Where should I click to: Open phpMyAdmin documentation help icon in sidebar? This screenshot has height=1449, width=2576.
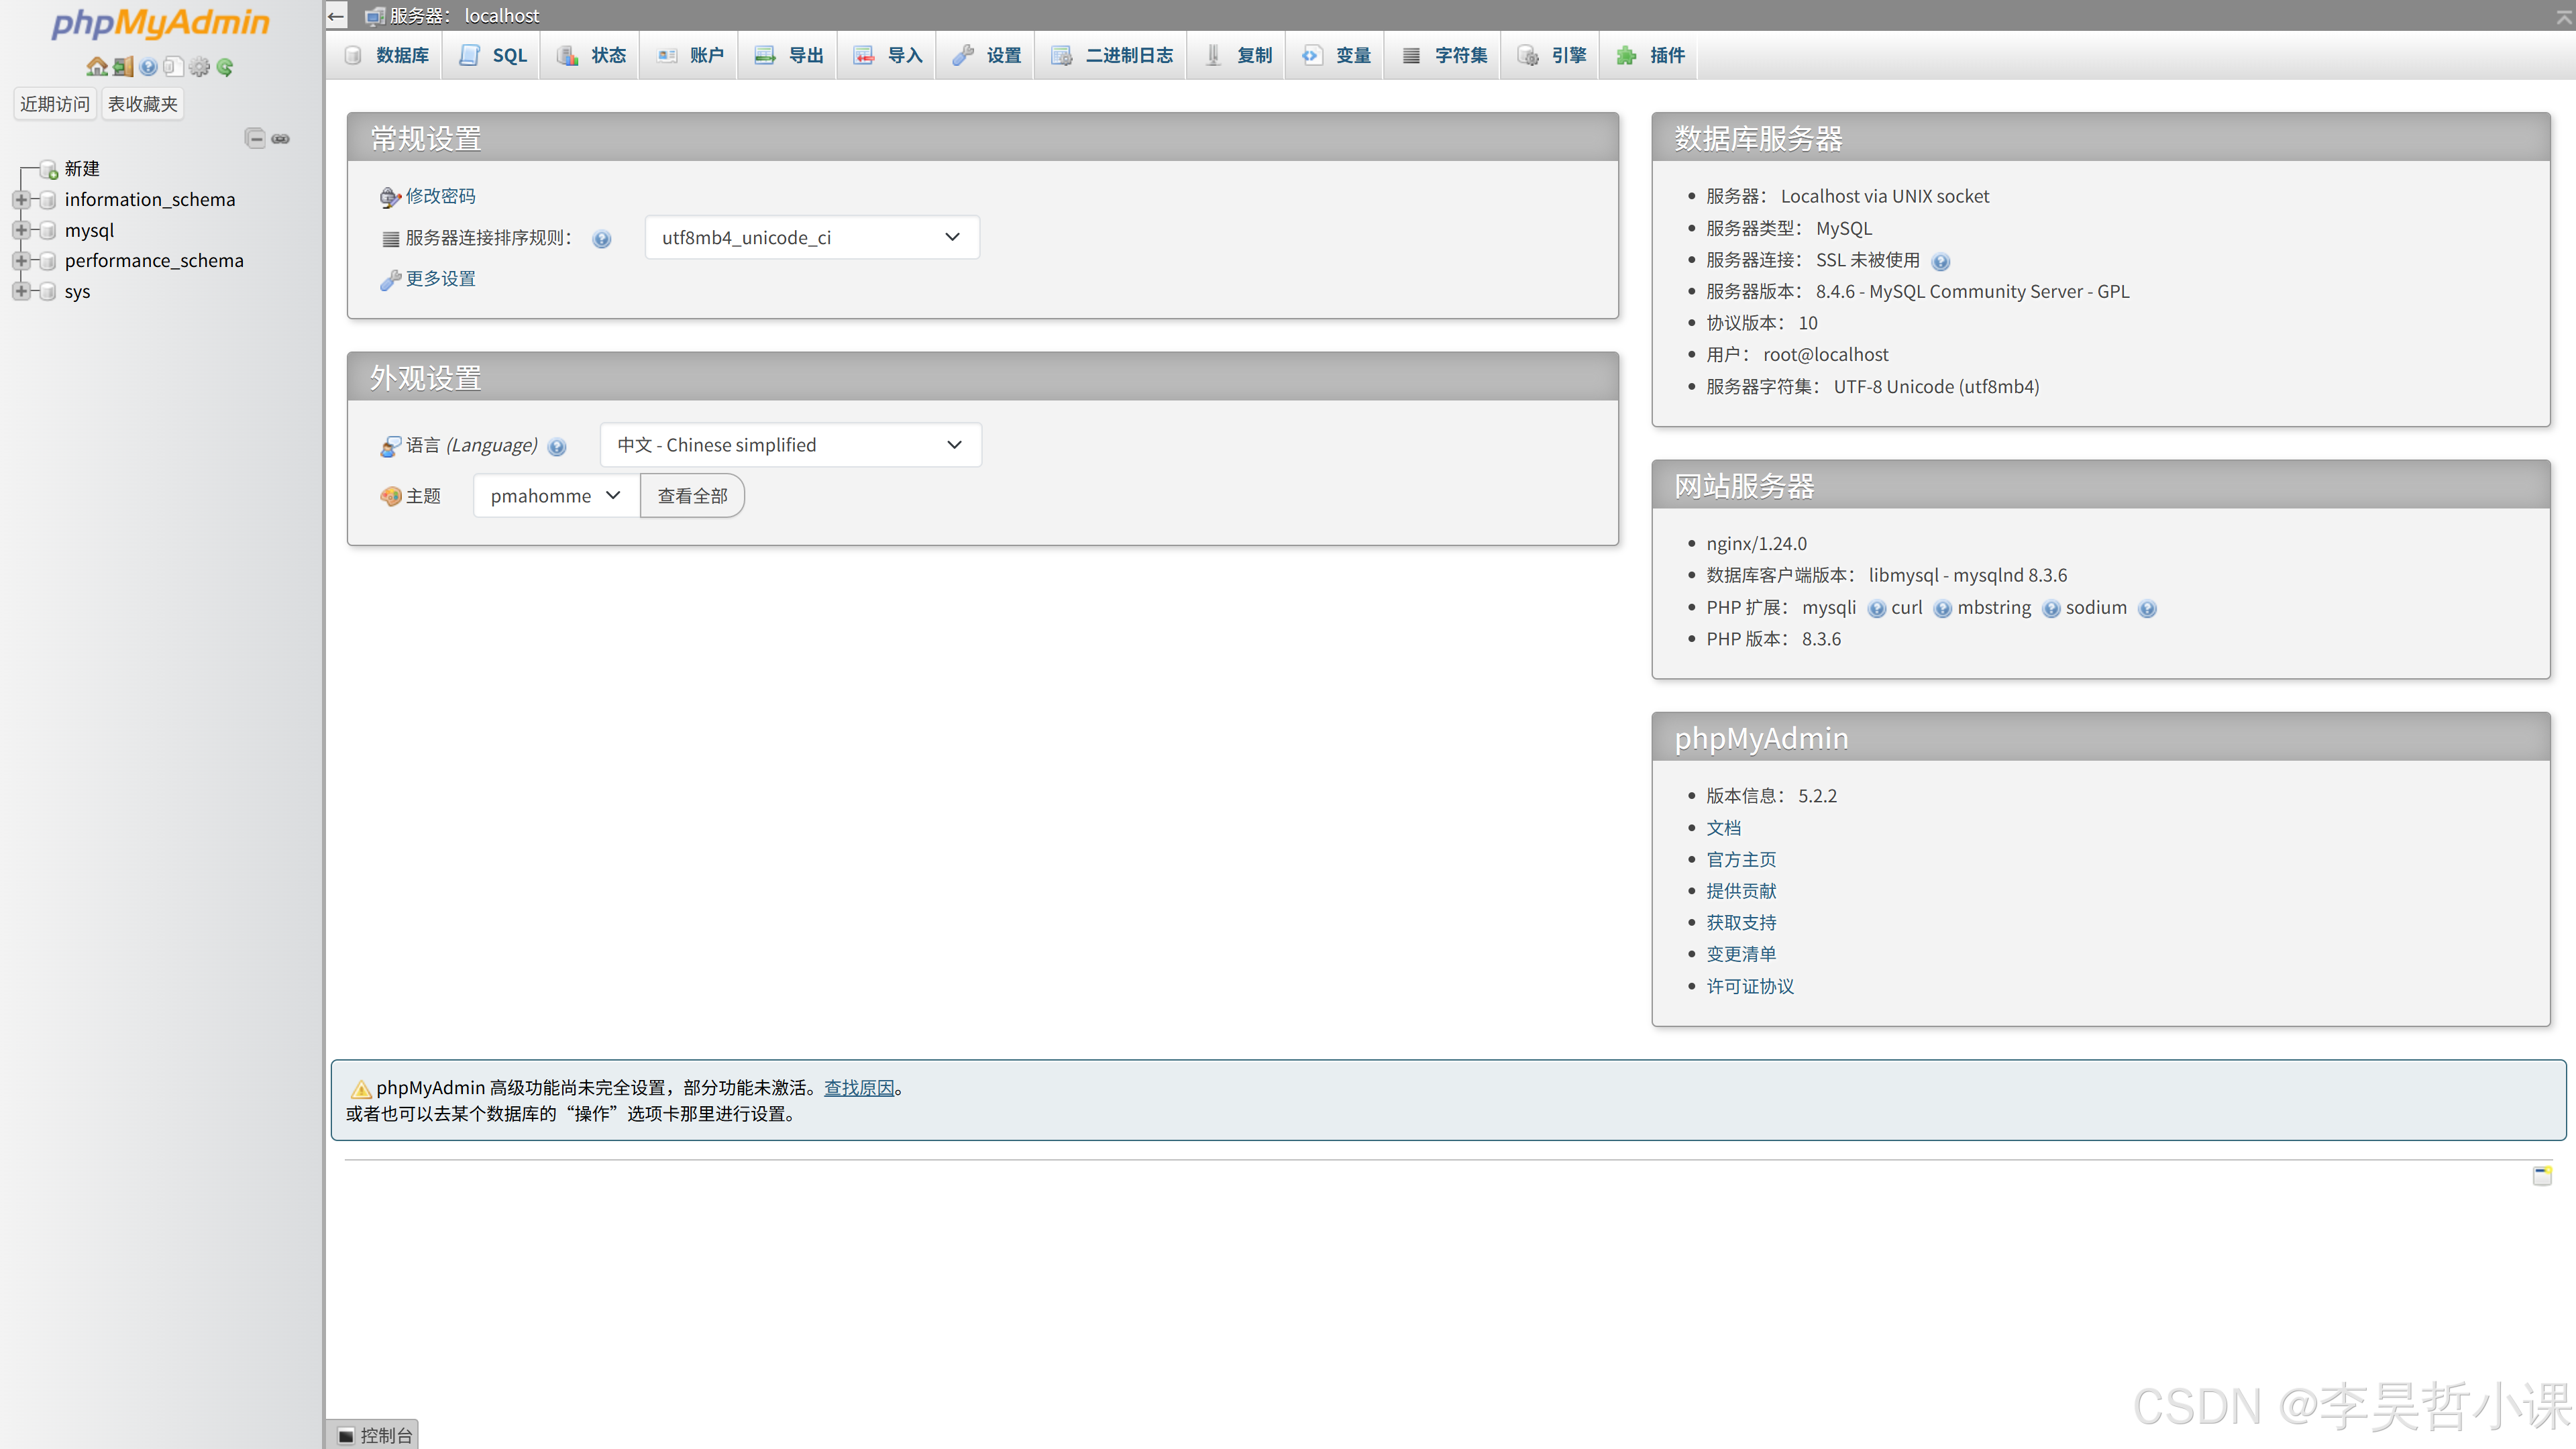coord(148,67)
